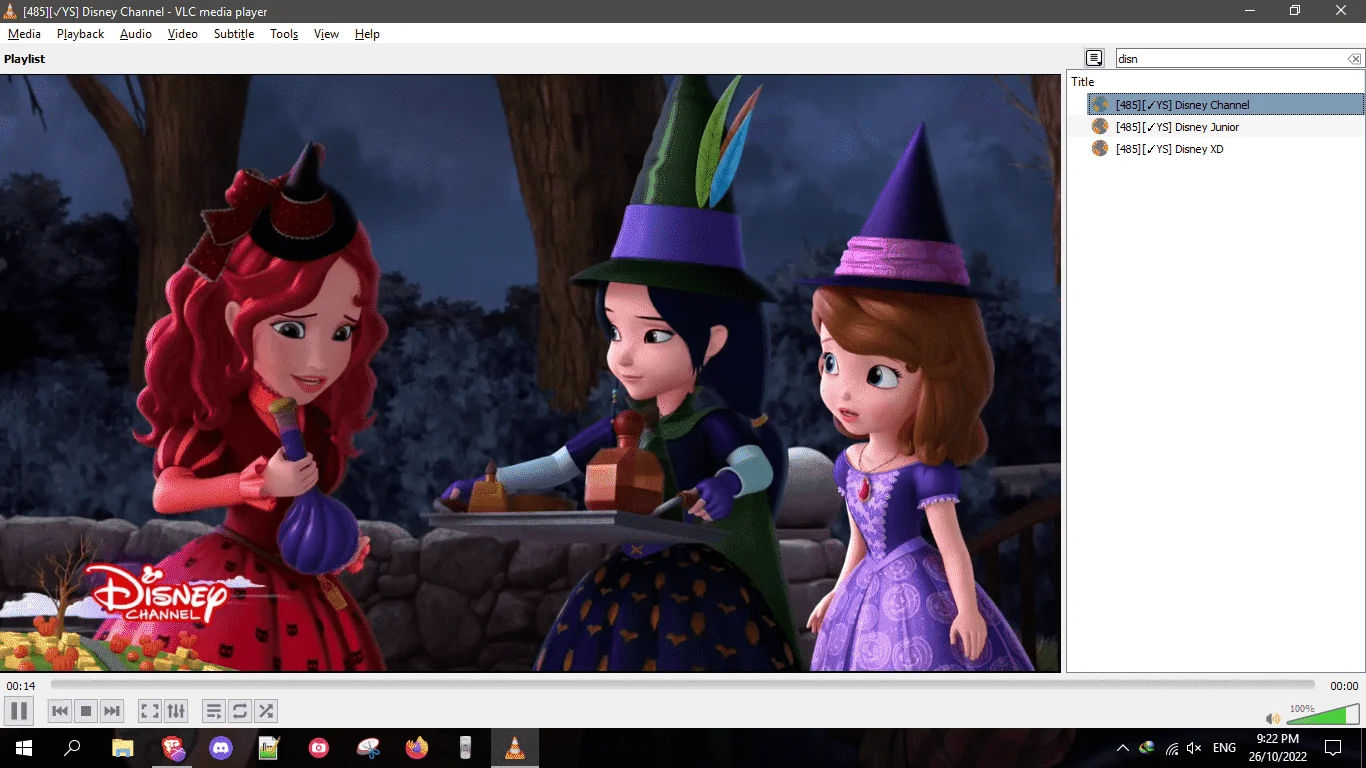
Task: Open the Subtitle menu
Action: 234,34
